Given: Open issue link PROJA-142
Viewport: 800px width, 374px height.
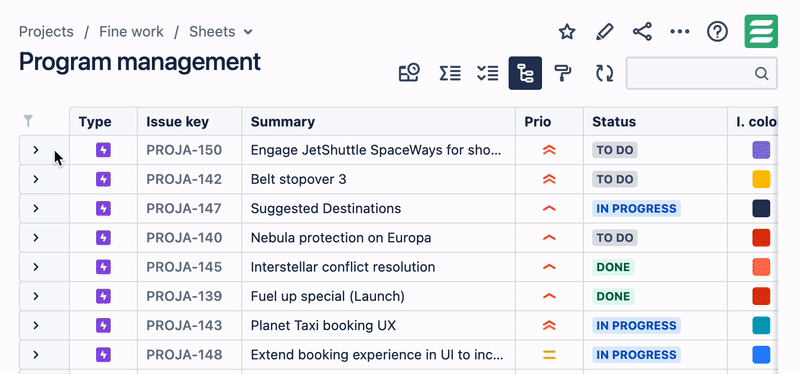Looking at the screenshot, I should [184, 179].
